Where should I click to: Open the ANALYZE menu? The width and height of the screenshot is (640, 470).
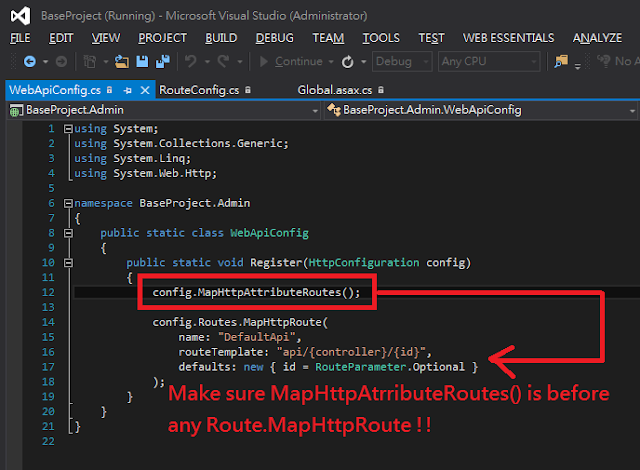pyautogui.click(x=597, y=38)
